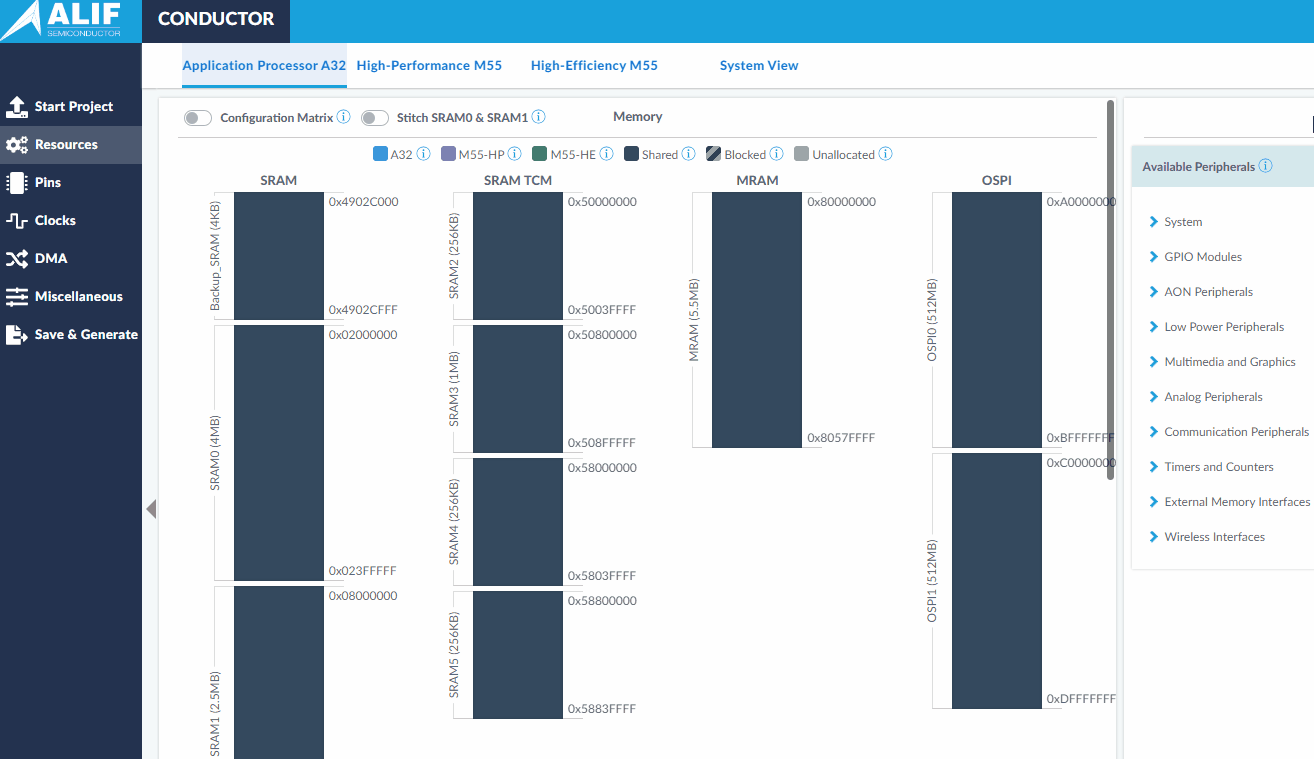Click info icon beside Configuration Matrix
Viewport: 1314px width, 759px height.
coord(344,117)
